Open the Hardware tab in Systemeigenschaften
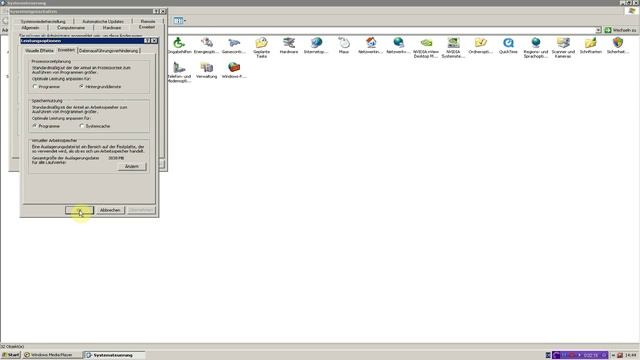This screenshot has height=360, width=640. tap(112, 28)
